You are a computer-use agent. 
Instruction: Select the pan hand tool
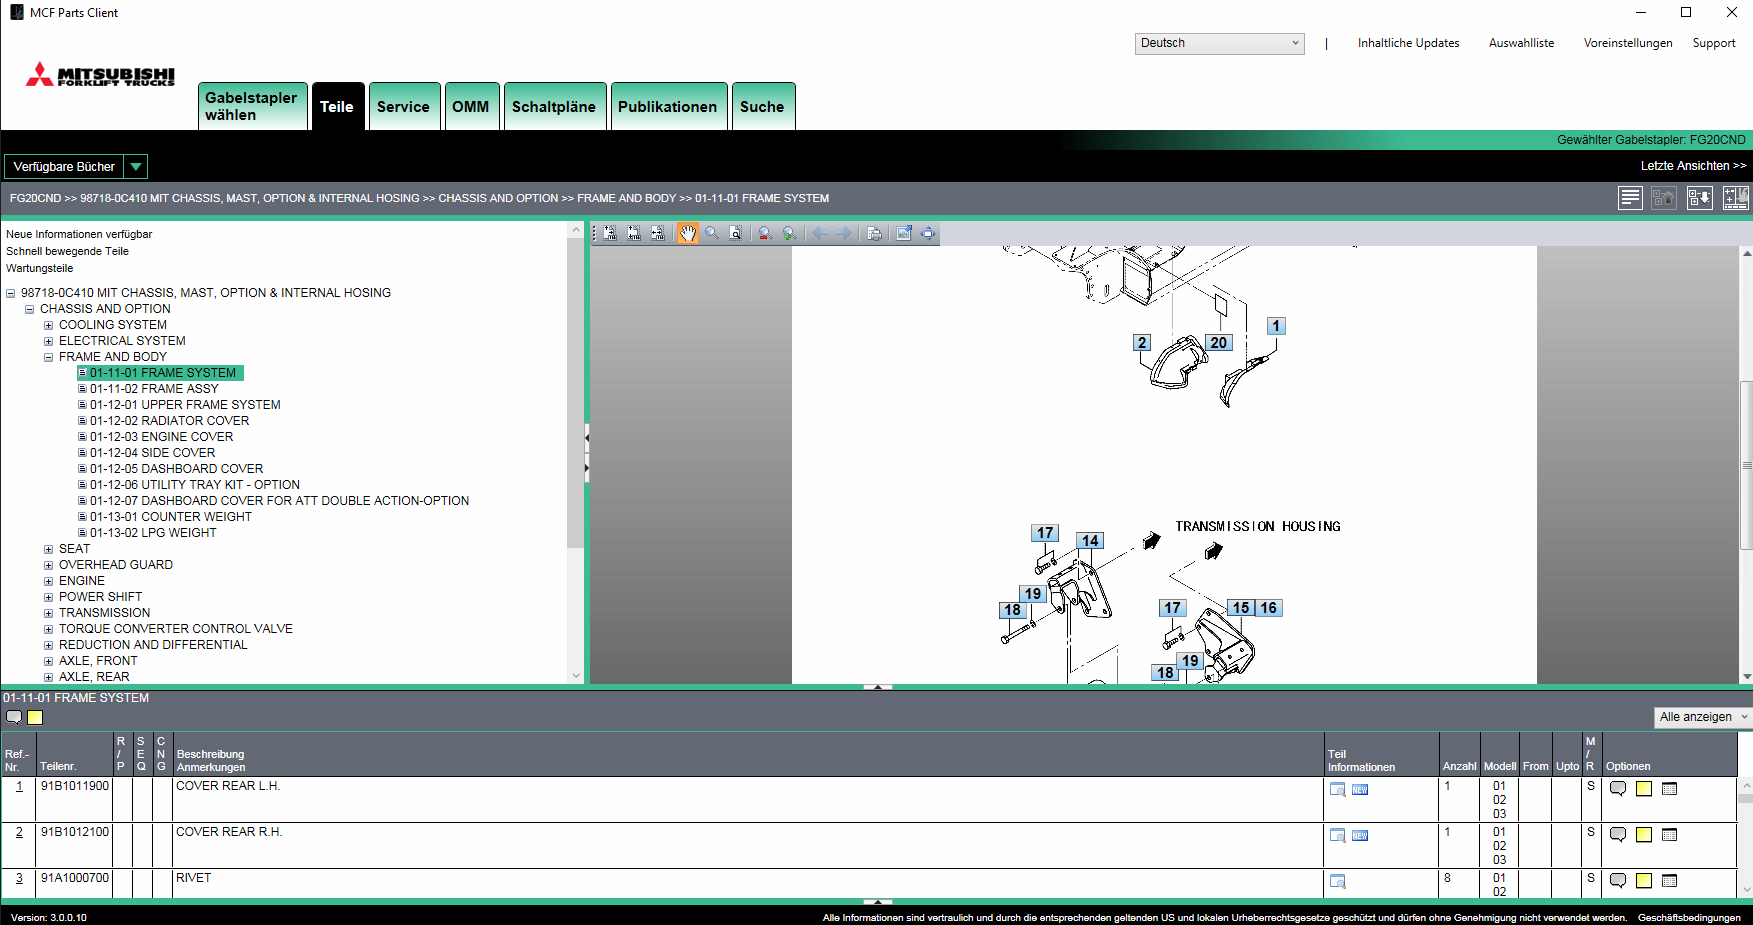[688, 233]
